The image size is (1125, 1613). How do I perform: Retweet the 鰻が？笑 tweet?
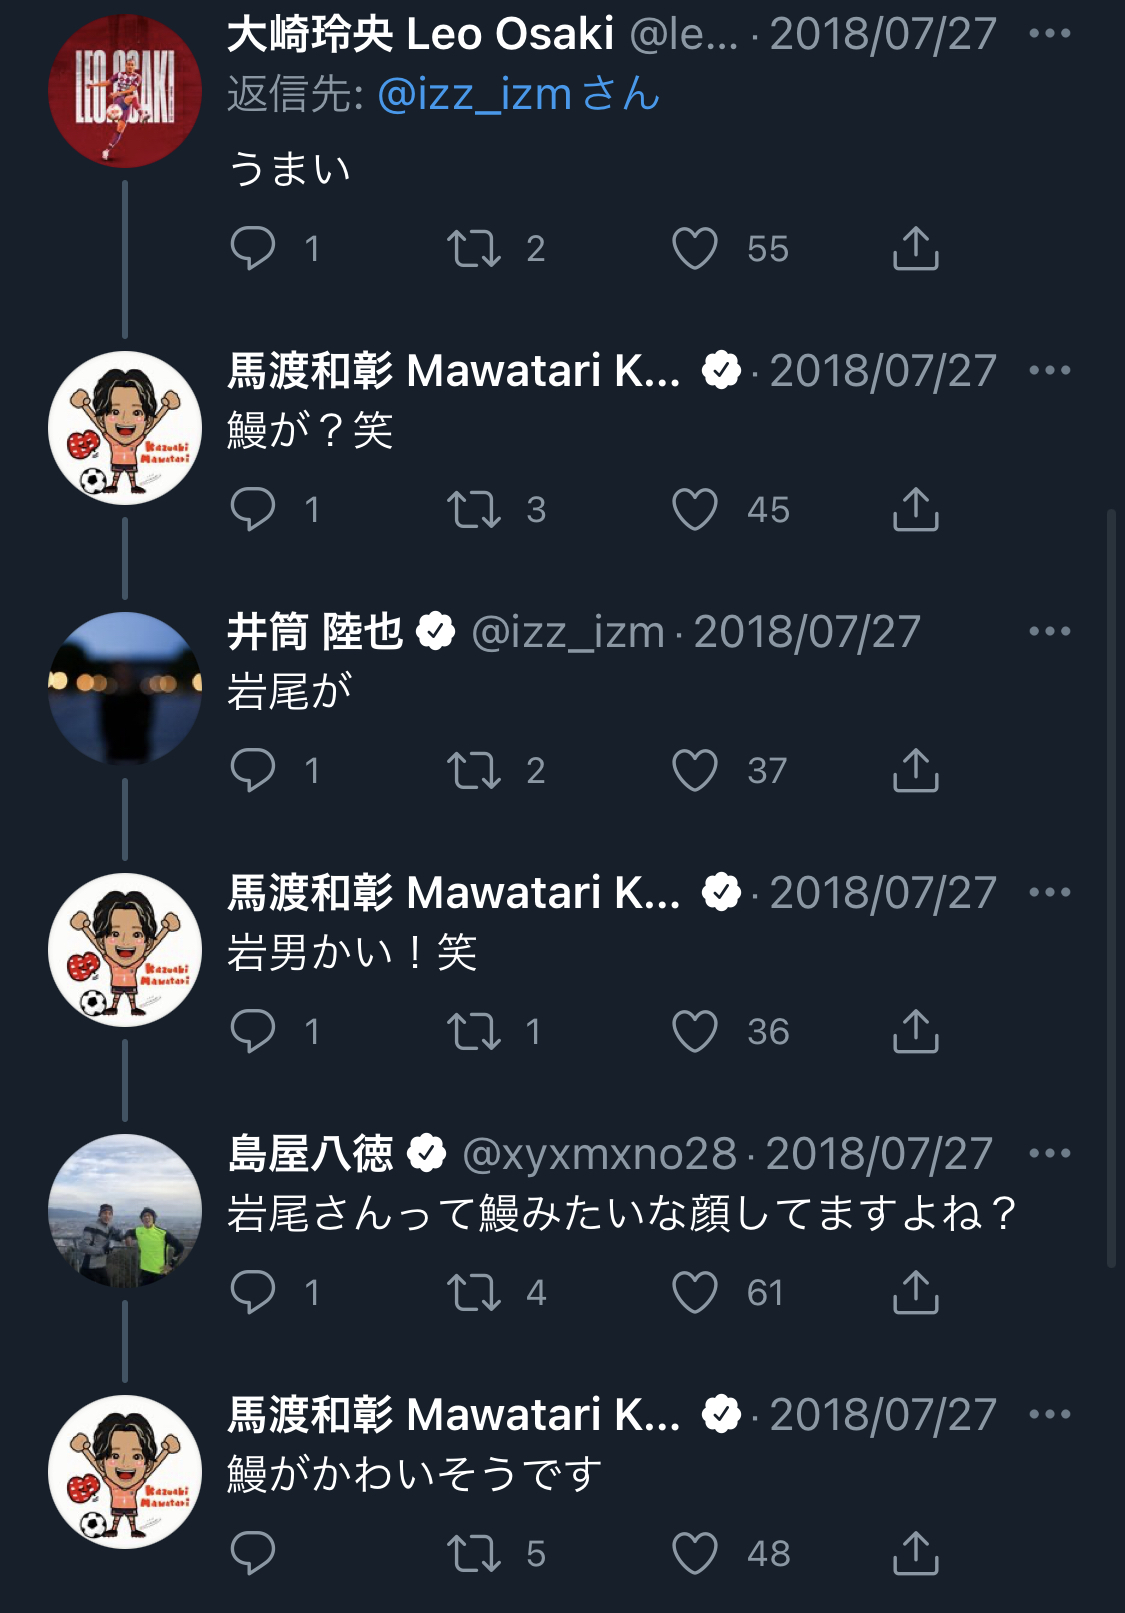click(x=473, y=510)
